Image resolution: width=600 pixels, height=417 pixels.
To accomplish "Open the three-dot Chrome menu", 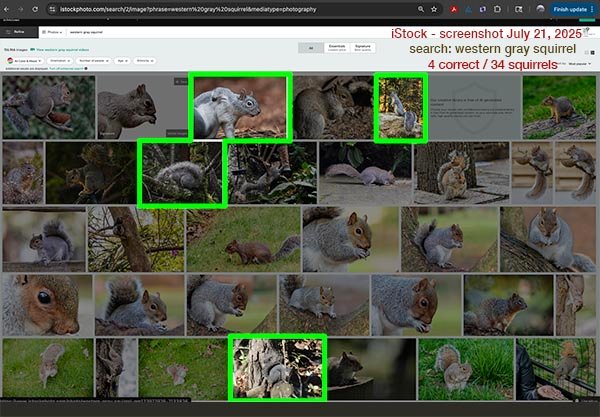I will [592, 9].
